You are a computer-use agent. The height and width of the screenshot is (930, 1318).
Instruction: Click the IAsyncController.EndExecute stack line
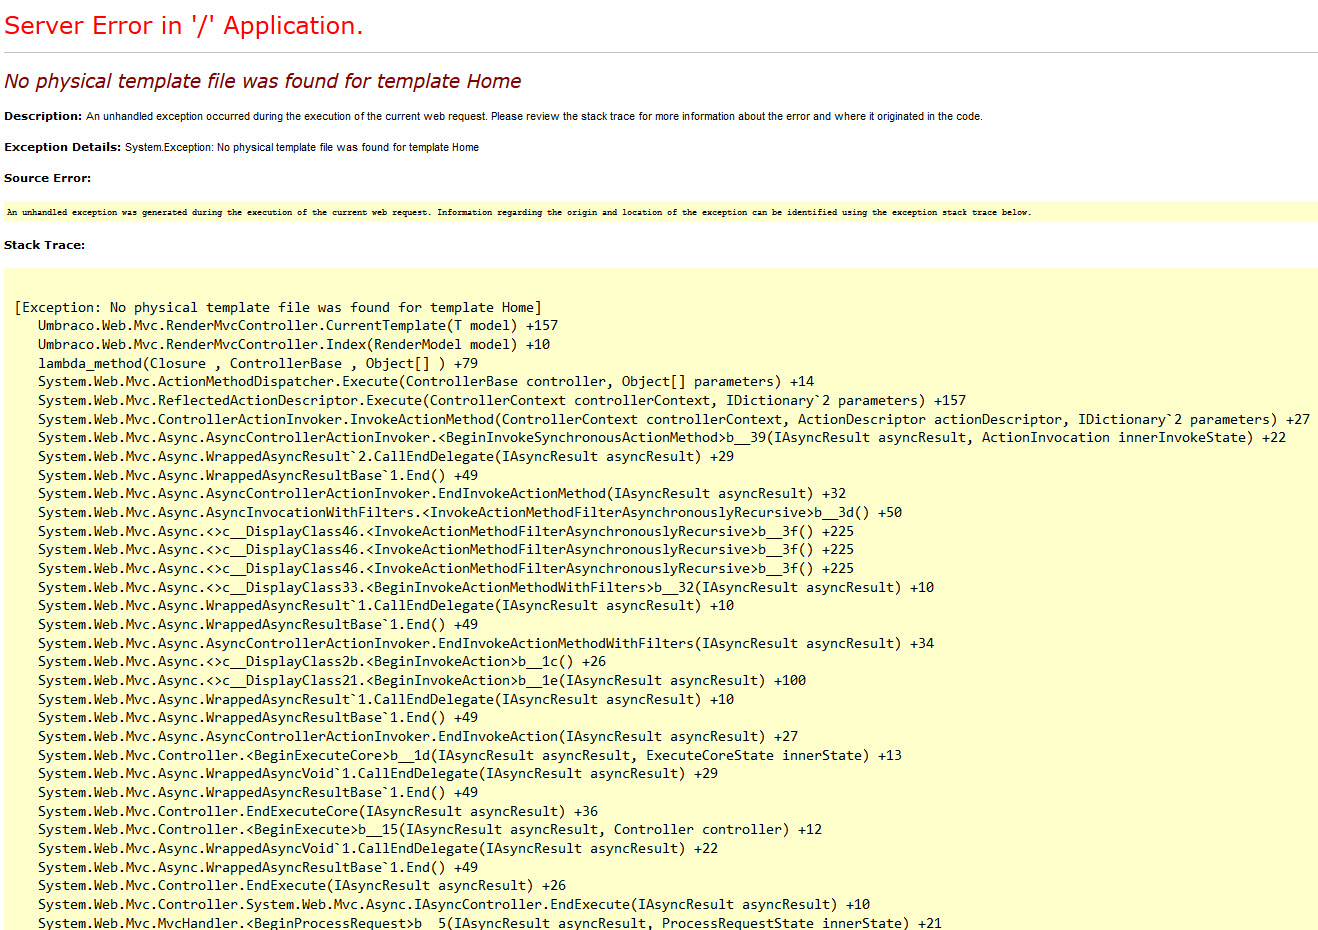(x=453, y=904)
